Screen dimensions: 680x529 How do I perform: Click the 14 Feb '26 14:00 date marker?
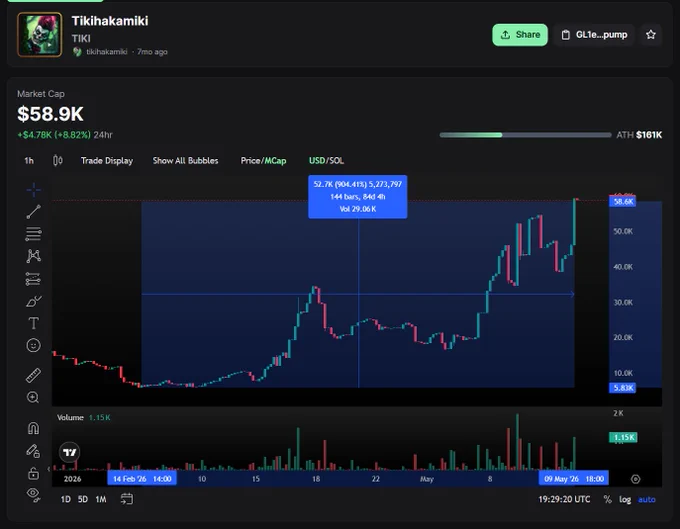[x=142, y=479]
